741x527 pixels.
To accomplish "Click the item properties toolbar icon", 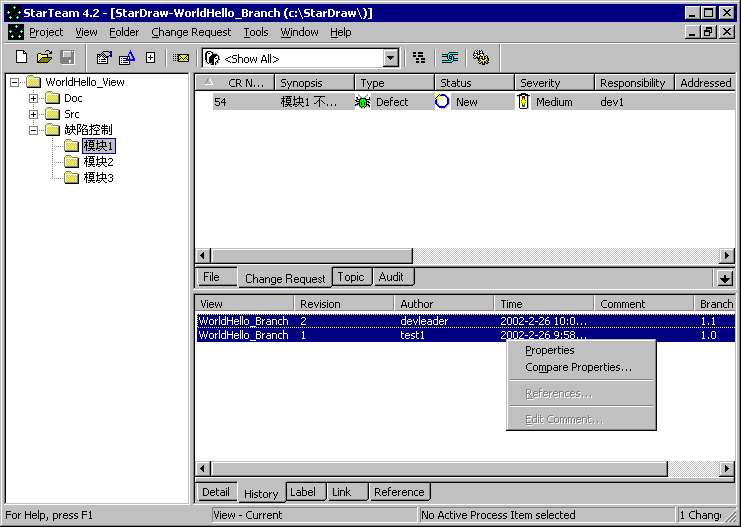I will (x=103, y=58).
